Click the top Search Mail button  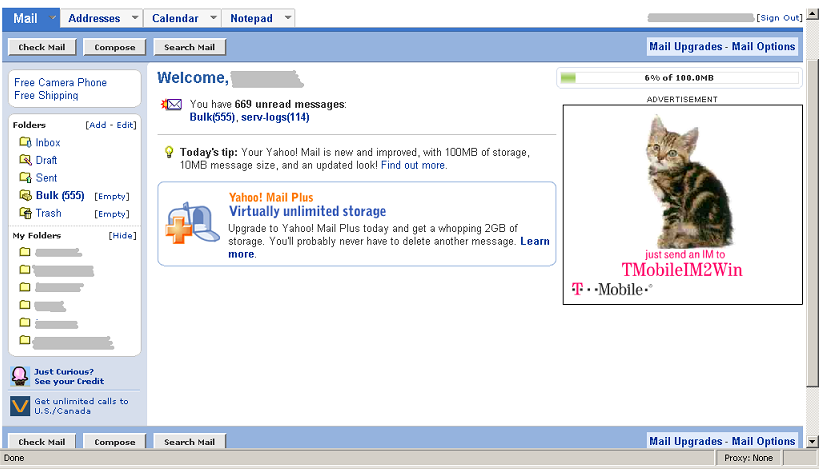tap(189, 47)
